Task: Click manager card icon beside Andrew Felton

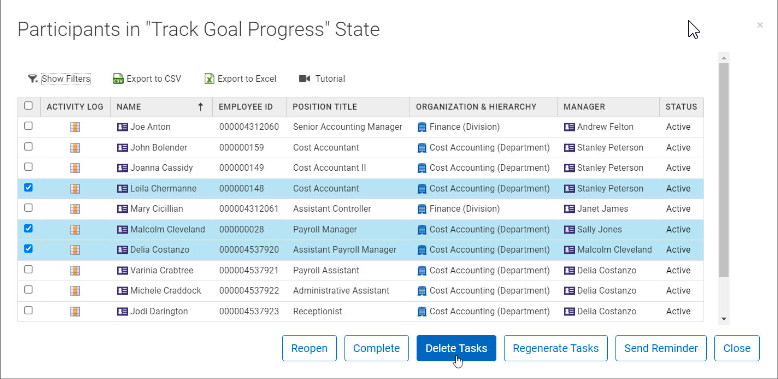Action: point(569,127)
